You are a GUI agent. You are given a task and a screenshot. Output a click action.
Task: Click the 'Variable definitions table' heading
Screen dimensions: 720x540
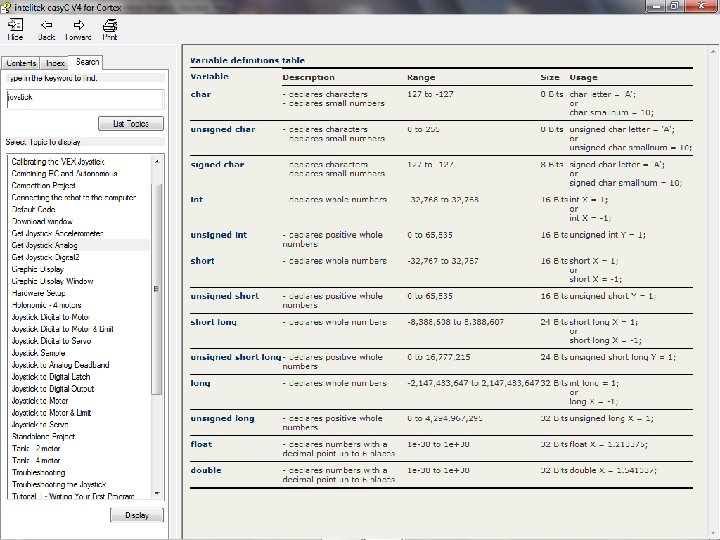pyautogui.click(x=248, y=60)
